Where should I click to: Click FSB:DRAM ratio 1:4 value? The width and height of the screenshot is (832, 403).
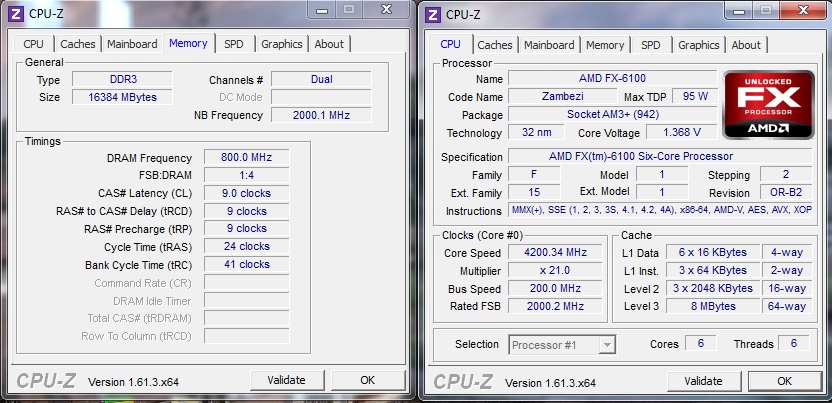click(247, 175)
